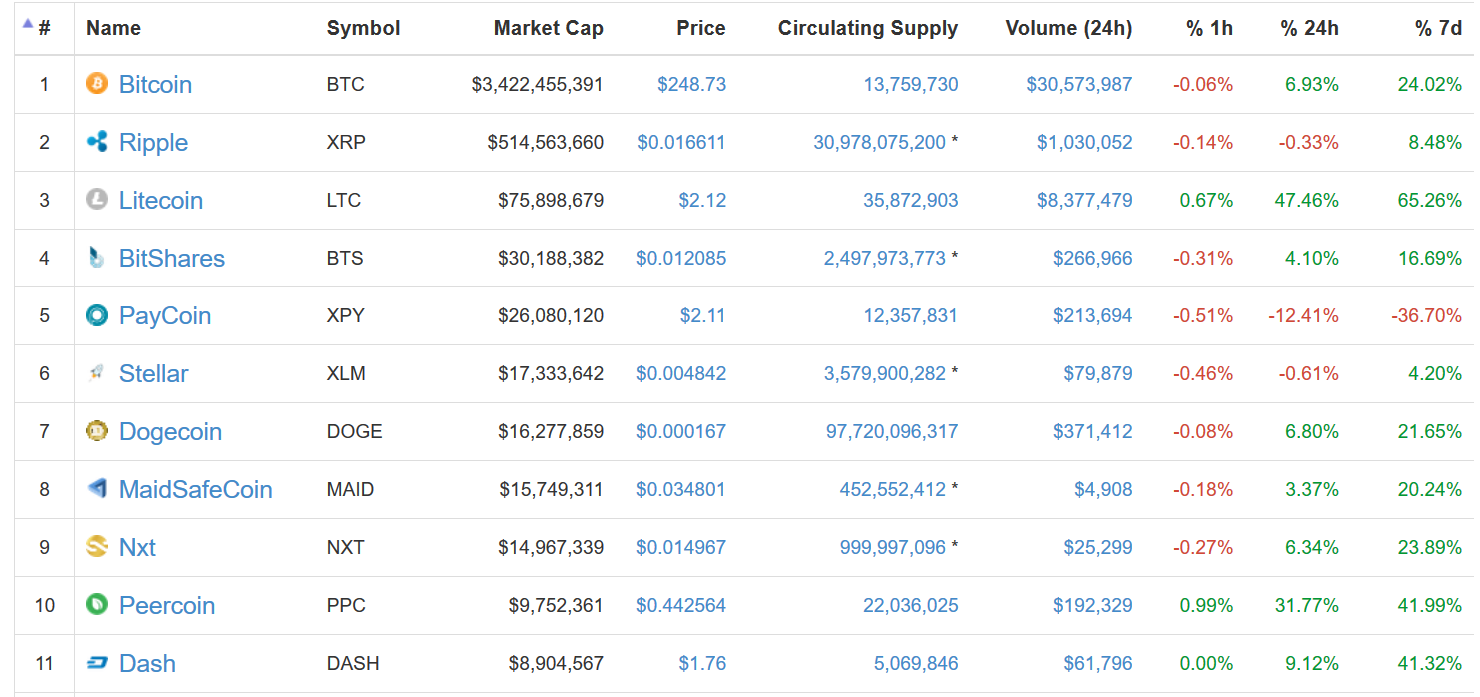Click Litecoin volume $8,377,479

1084,200
